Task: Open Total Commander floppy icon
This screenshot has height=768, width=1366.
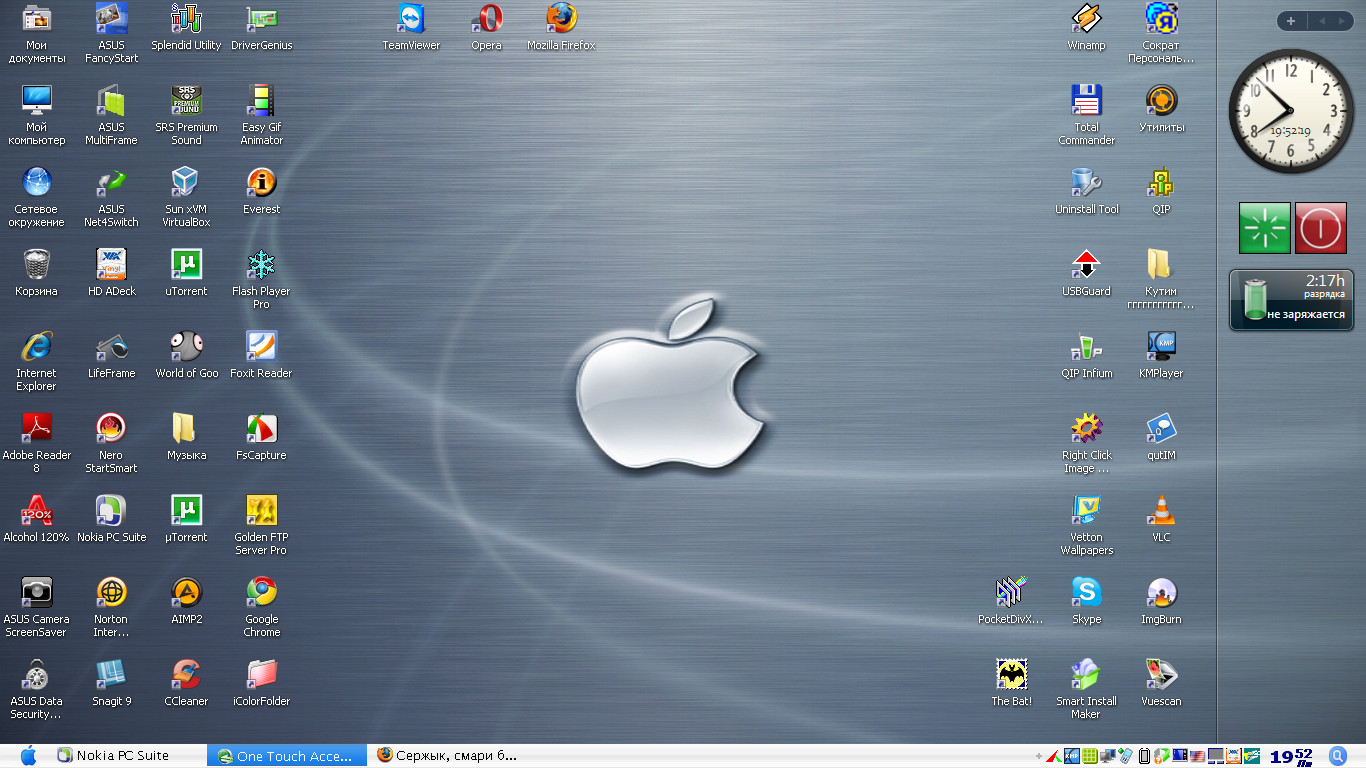Action: coord(1086,100)
